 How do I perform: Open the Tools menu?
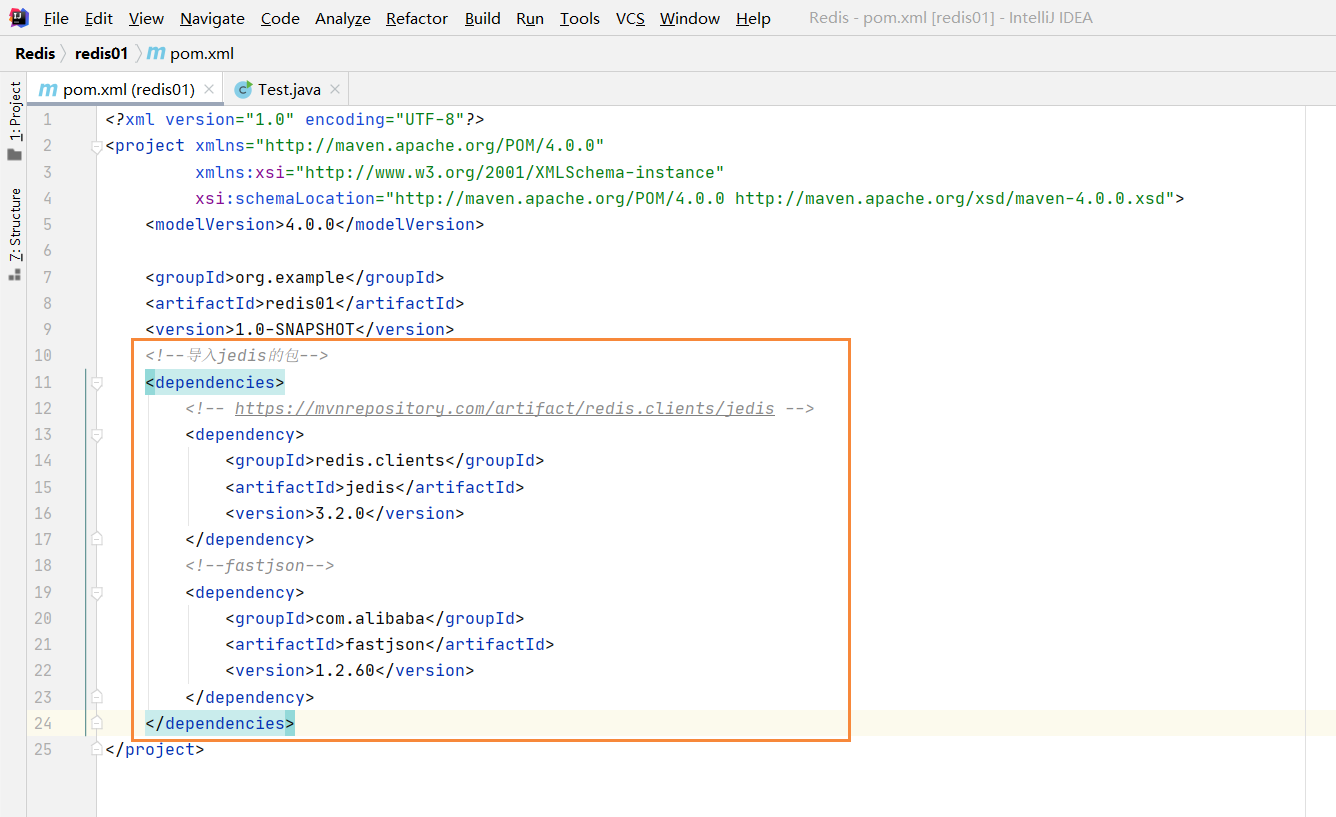tap(579, 18)
